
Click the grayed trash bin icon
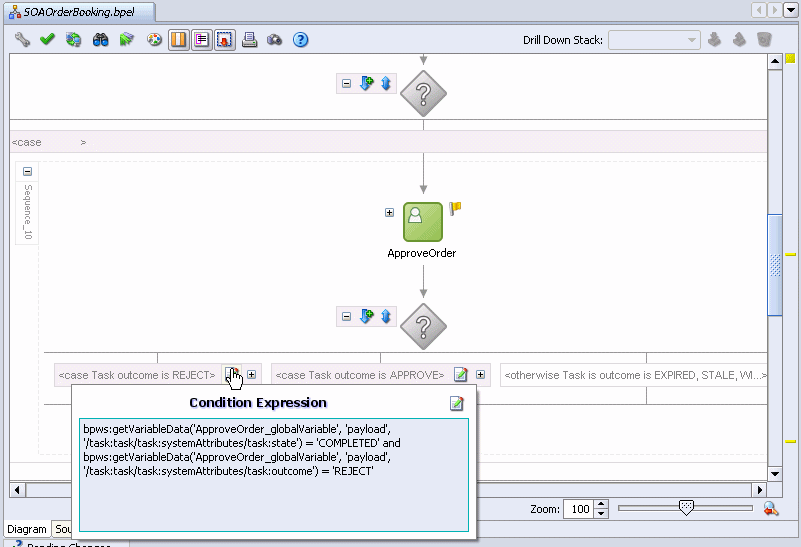click(764, 39)
